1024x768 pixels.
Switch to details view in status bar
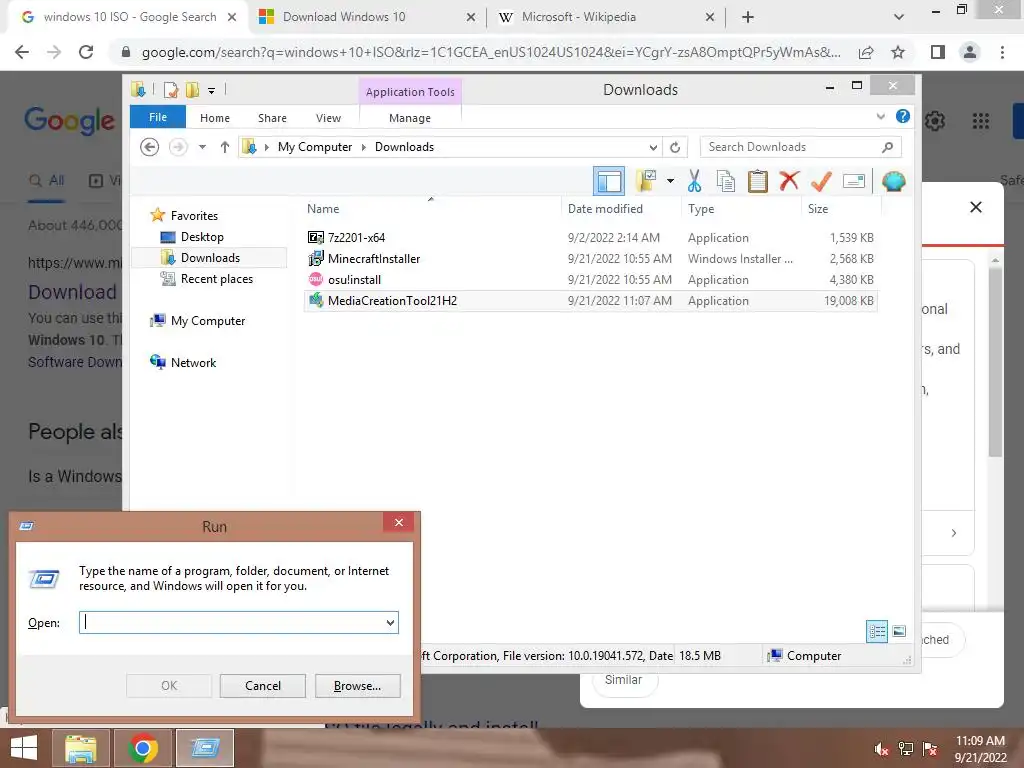pos(876,631)
